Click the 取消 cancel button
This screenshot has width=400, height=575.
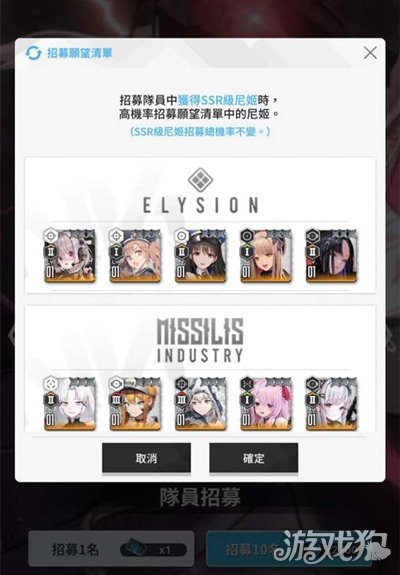tap(146, 458)
